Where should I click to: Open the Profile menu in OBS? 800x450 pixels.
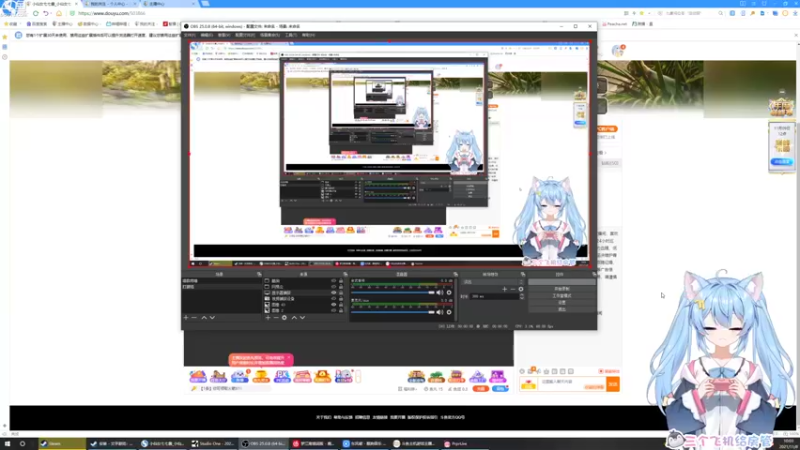(245, 35)
